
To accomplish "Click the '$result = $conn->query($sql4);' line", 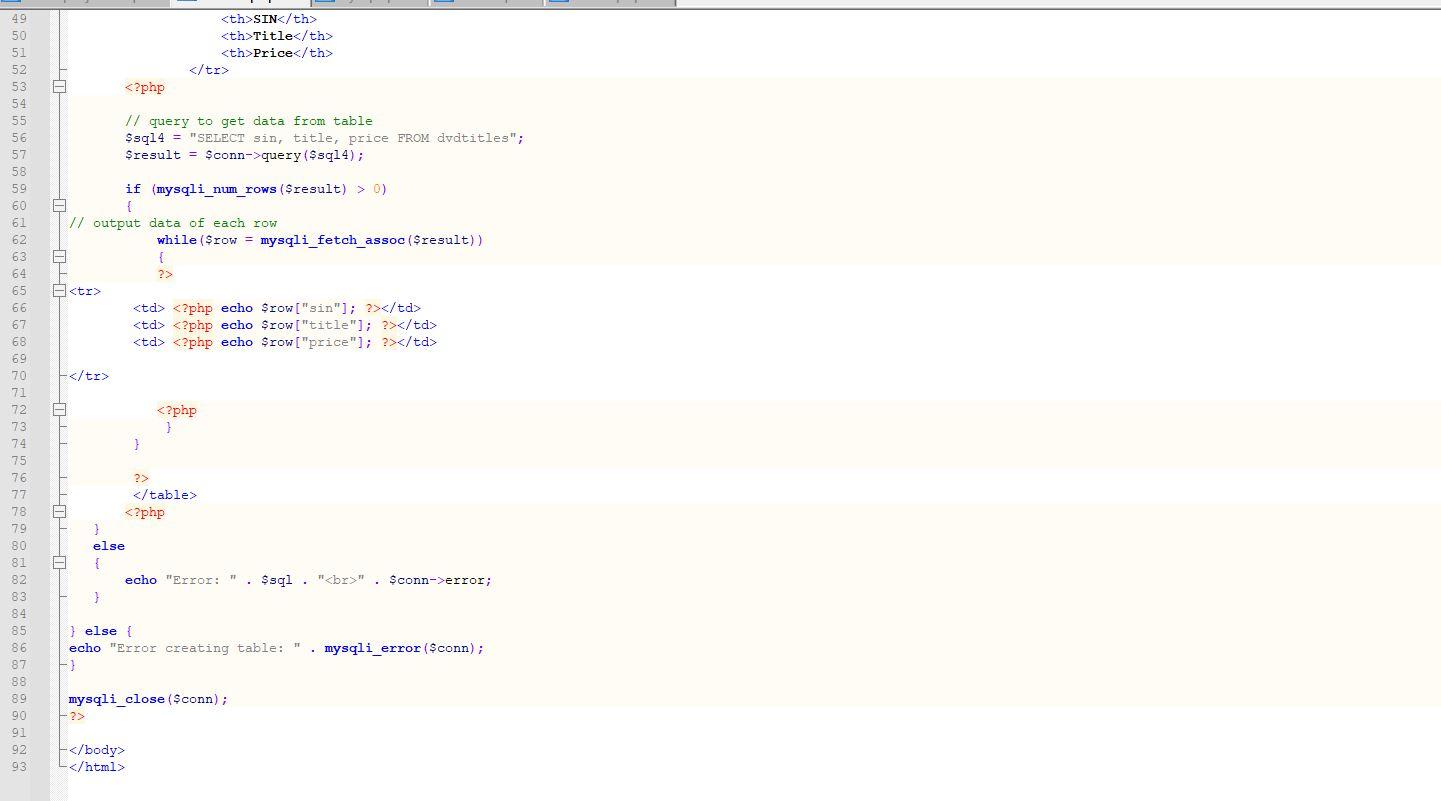I will (245, 155).
